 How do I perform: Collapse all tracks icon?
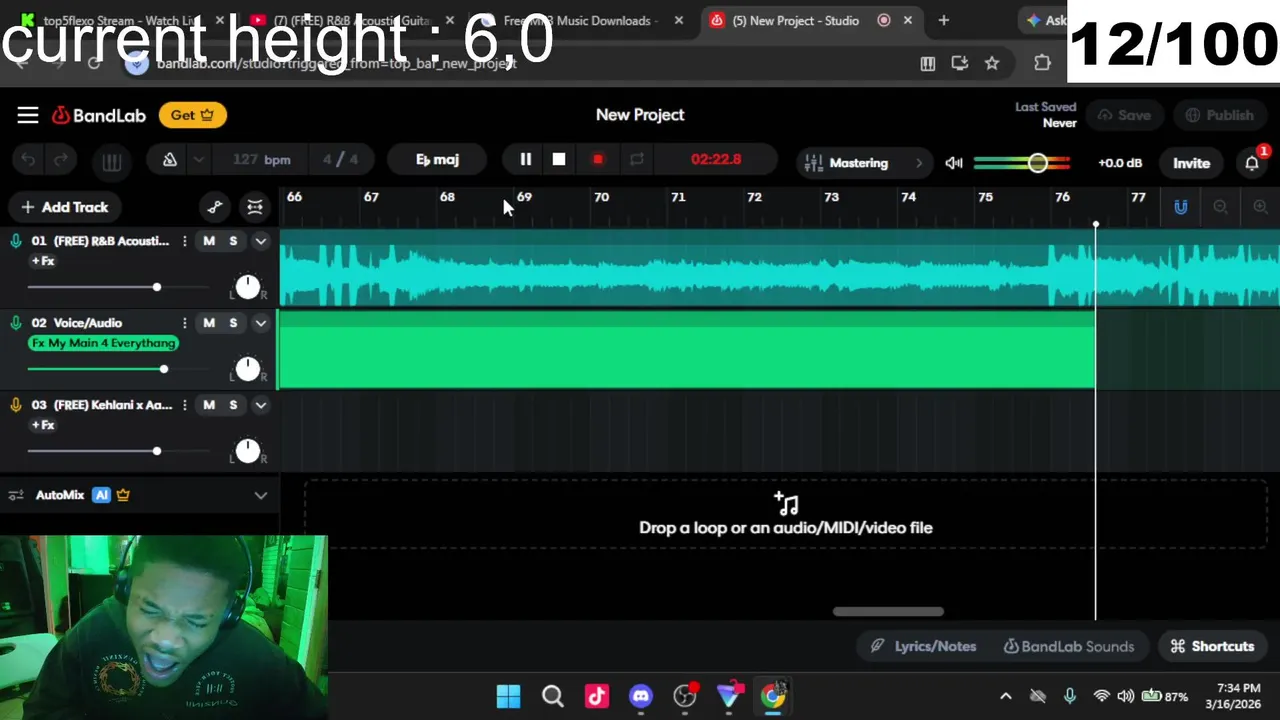(x=255, y=207)
